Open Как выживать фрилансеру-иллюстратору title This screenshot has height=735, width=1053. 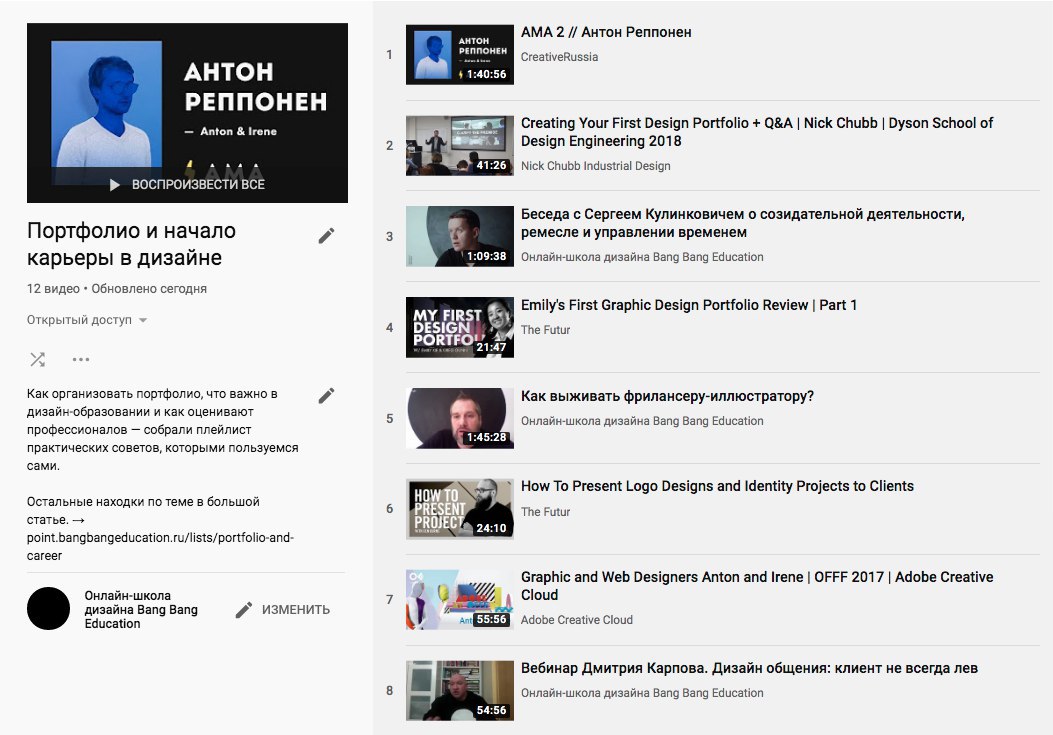[668, 396]
